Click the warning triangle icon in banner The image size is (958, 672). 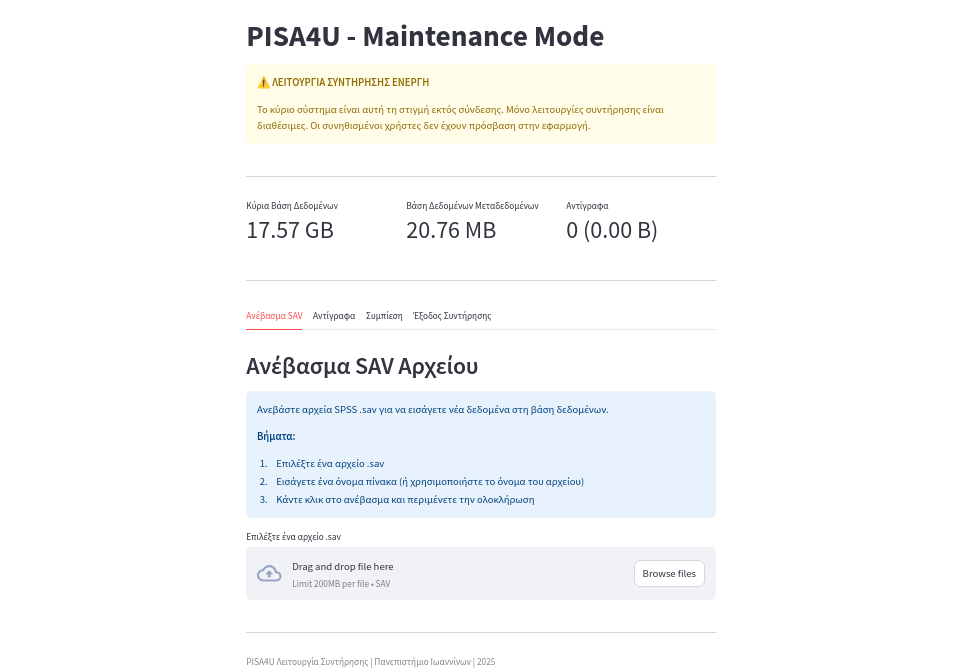pos(263,82)
